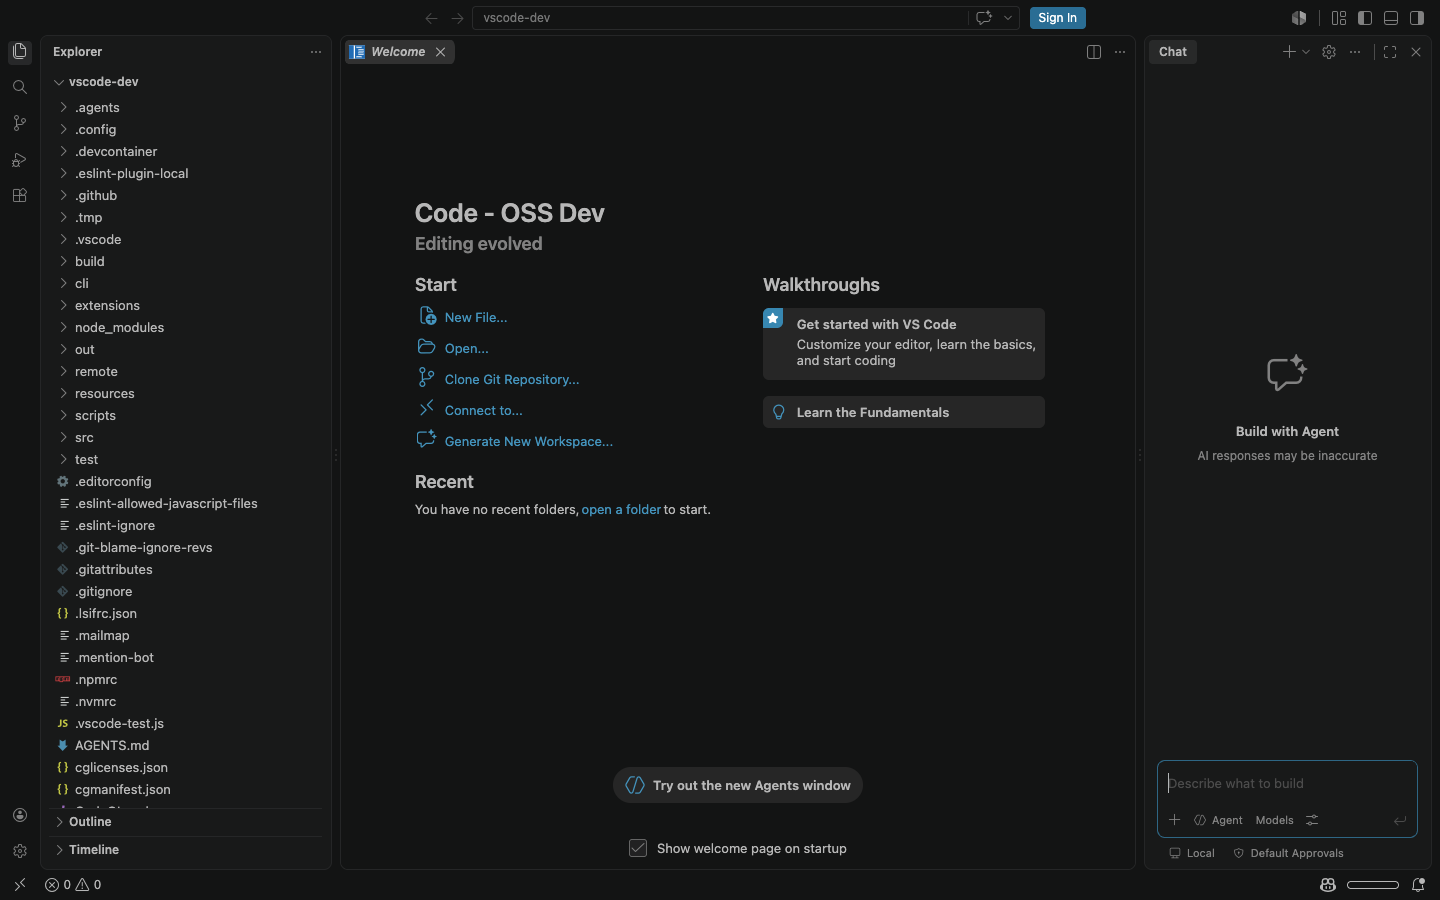Image resolution: width=1440 pixels, height=900 pixels.
Task: Open cglicenses.json file in explorer
Action: pos(186,768)
